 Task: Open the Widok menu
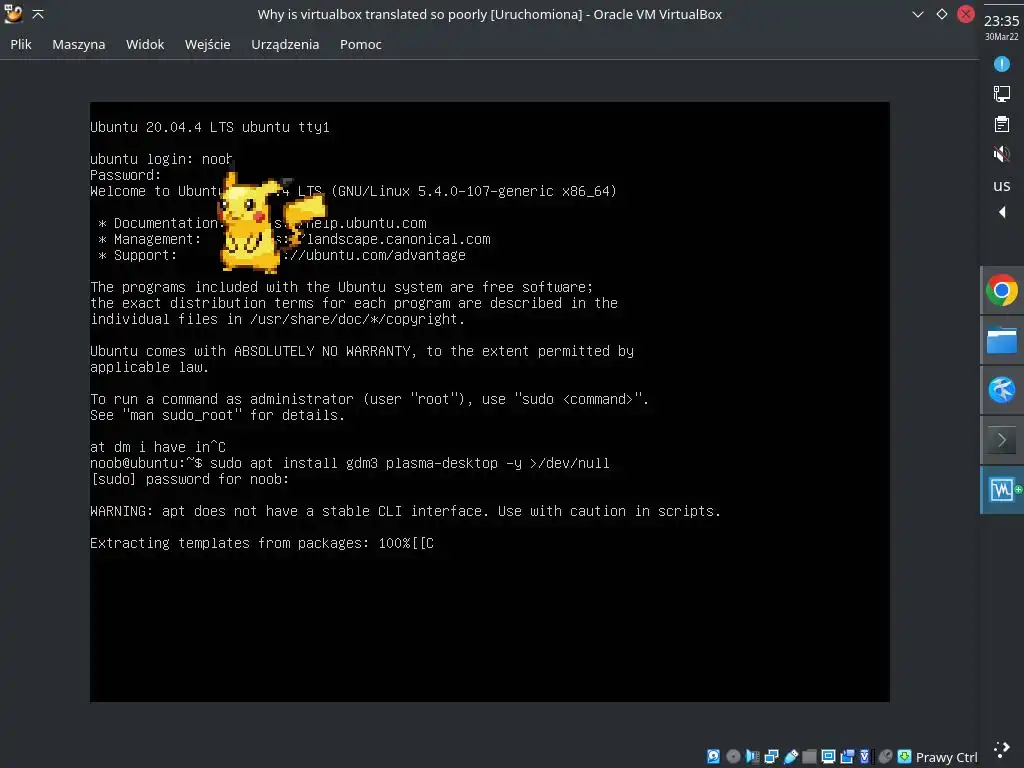(x=145, y=44)
